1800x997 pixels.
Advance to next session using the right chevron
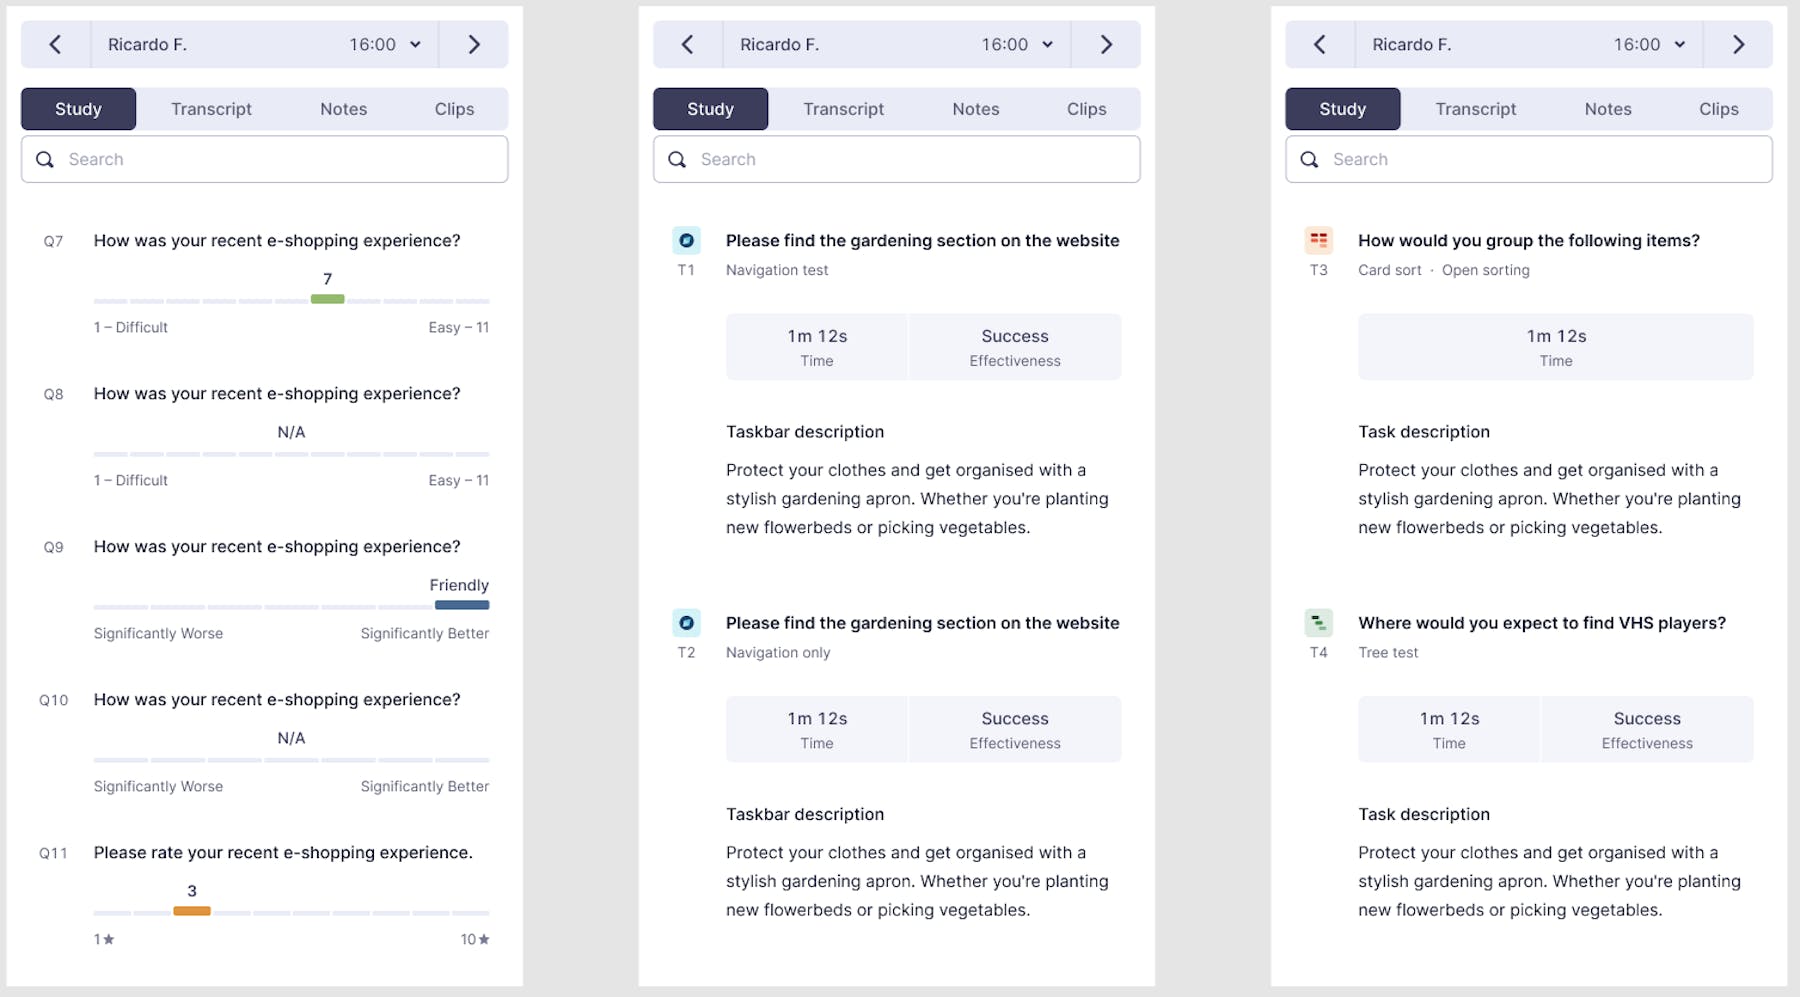[474, 44]
